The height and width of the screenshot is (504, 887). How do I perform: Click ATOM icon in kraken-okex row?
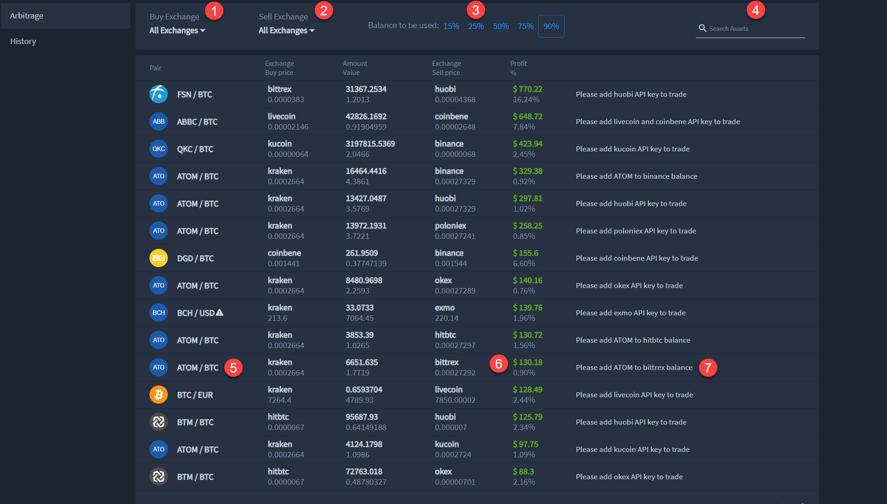click(158, 285)
